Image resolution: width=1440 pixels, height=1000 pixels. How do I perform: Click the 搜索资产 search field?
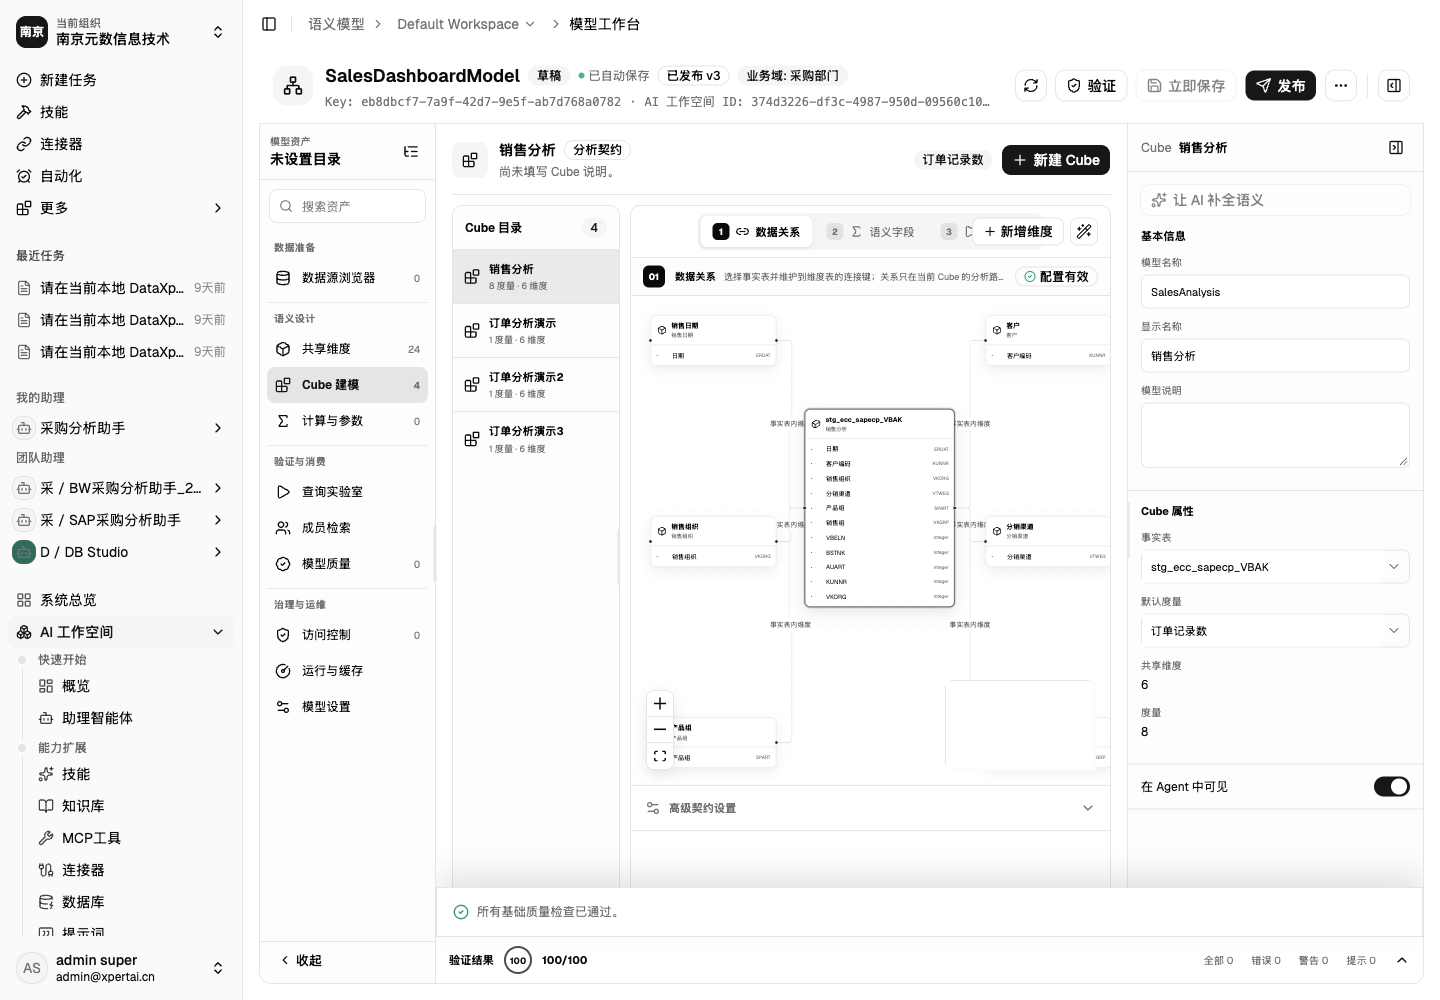(x=347, y=206)
